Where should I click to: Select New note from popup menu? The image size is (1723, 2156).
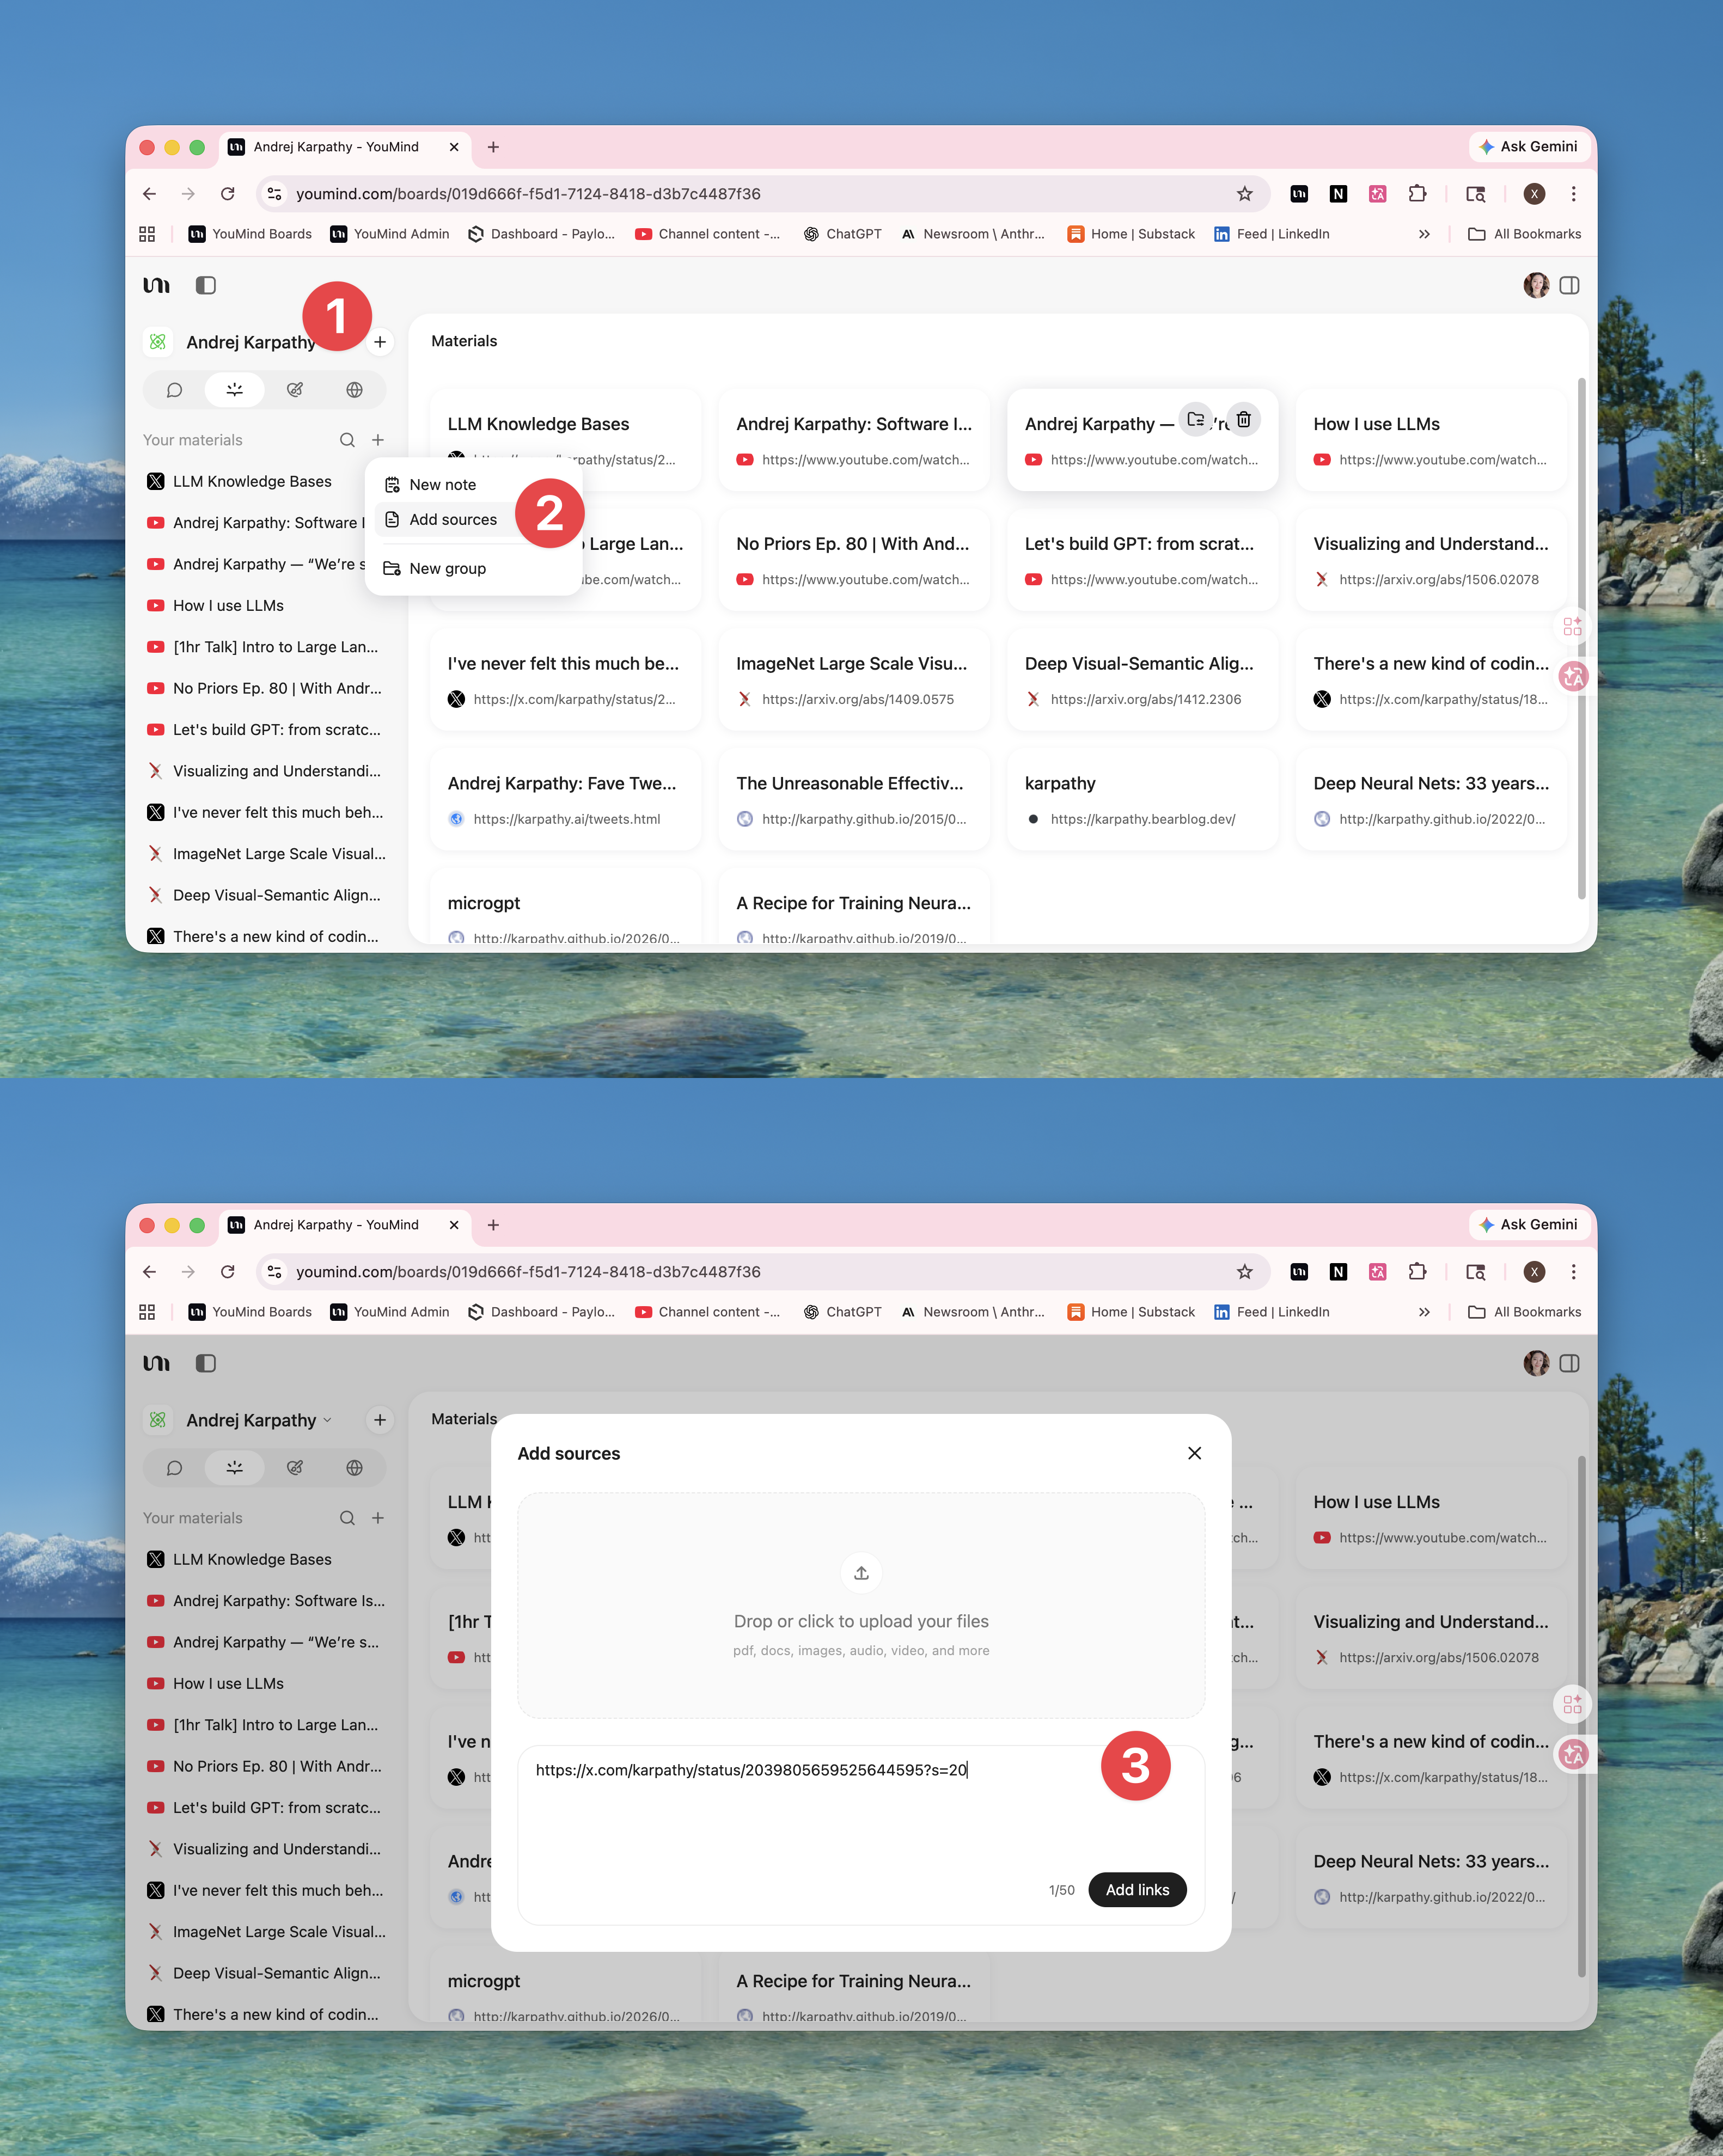click(x=442, y=485)
